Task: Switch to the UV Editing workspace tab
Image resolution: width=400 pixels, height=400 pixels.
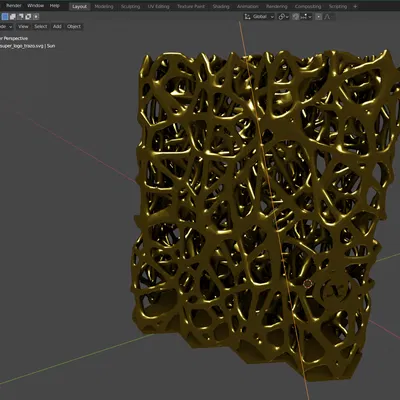Action: coord(158,6)
